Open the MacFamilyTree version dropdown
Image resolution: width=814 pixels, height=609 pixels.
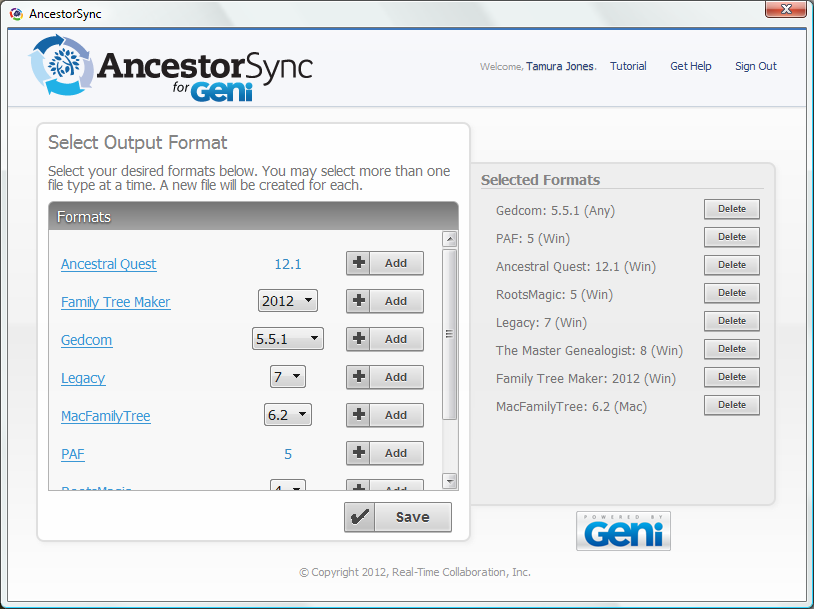288,414
